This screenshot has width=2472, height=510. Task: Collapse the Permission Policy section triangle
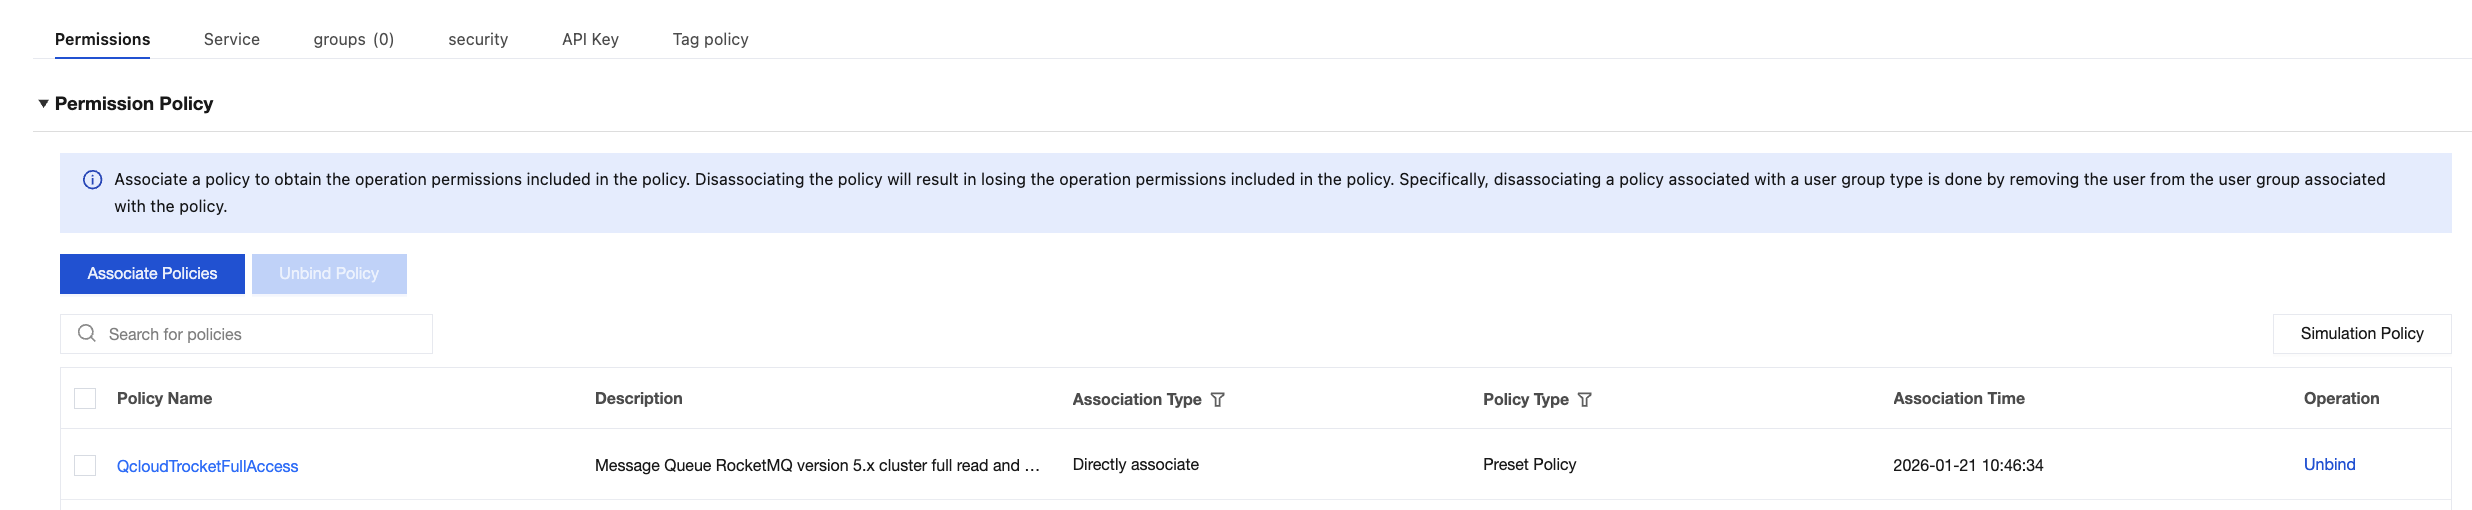click(43, 103)
